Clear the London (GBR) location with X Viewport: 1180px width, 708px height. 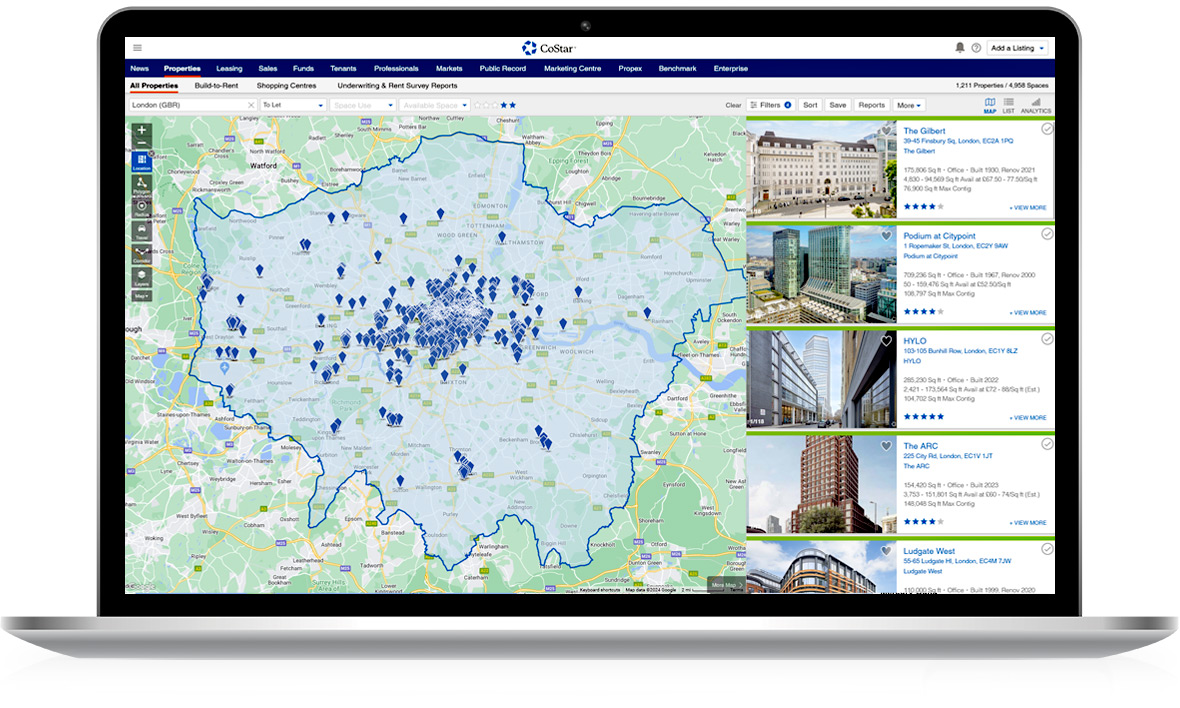tap(251, 105)
